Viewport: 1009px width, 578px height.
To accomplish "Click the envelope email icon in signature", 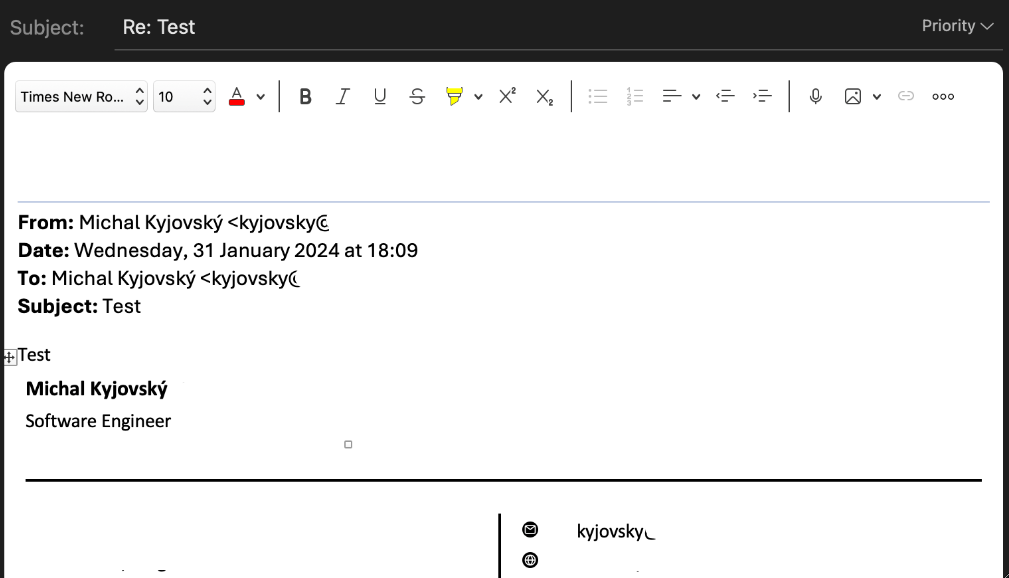I will [x=530, y=530].
